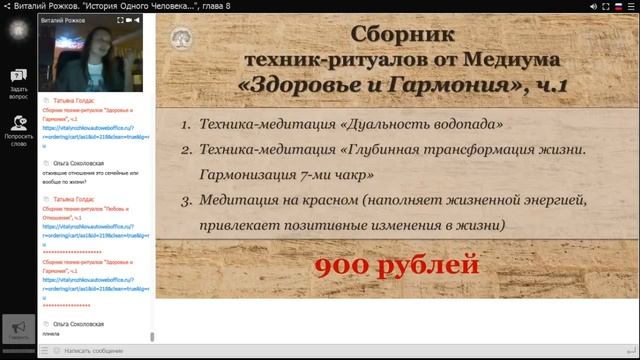Viewport: 640px width, 360px height.
Task: Click the chat scrollbar handle
Action: 152,337
